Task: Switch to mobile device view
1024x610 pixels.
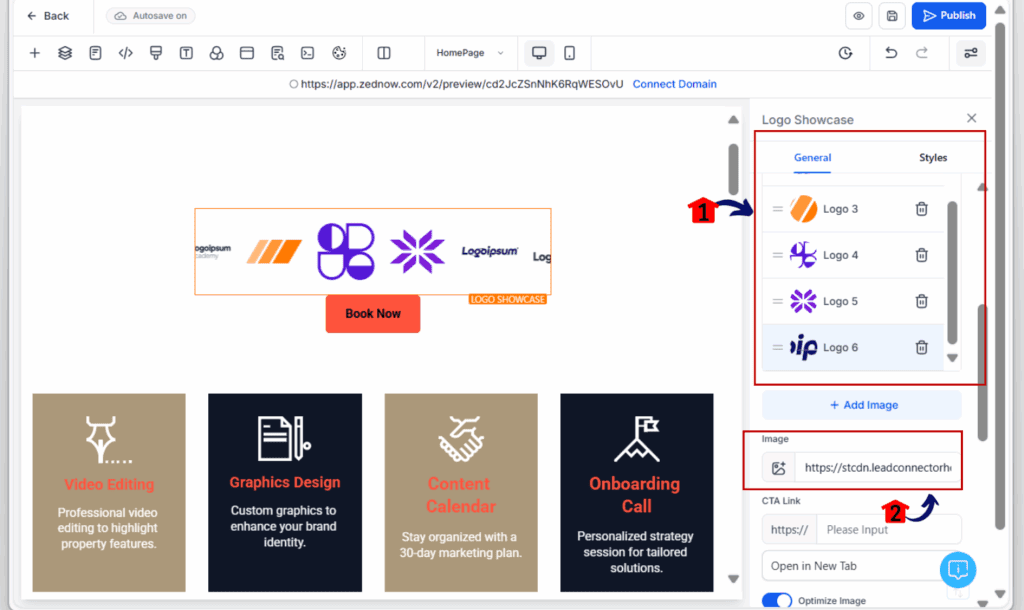Action: (x=569, y=53)
